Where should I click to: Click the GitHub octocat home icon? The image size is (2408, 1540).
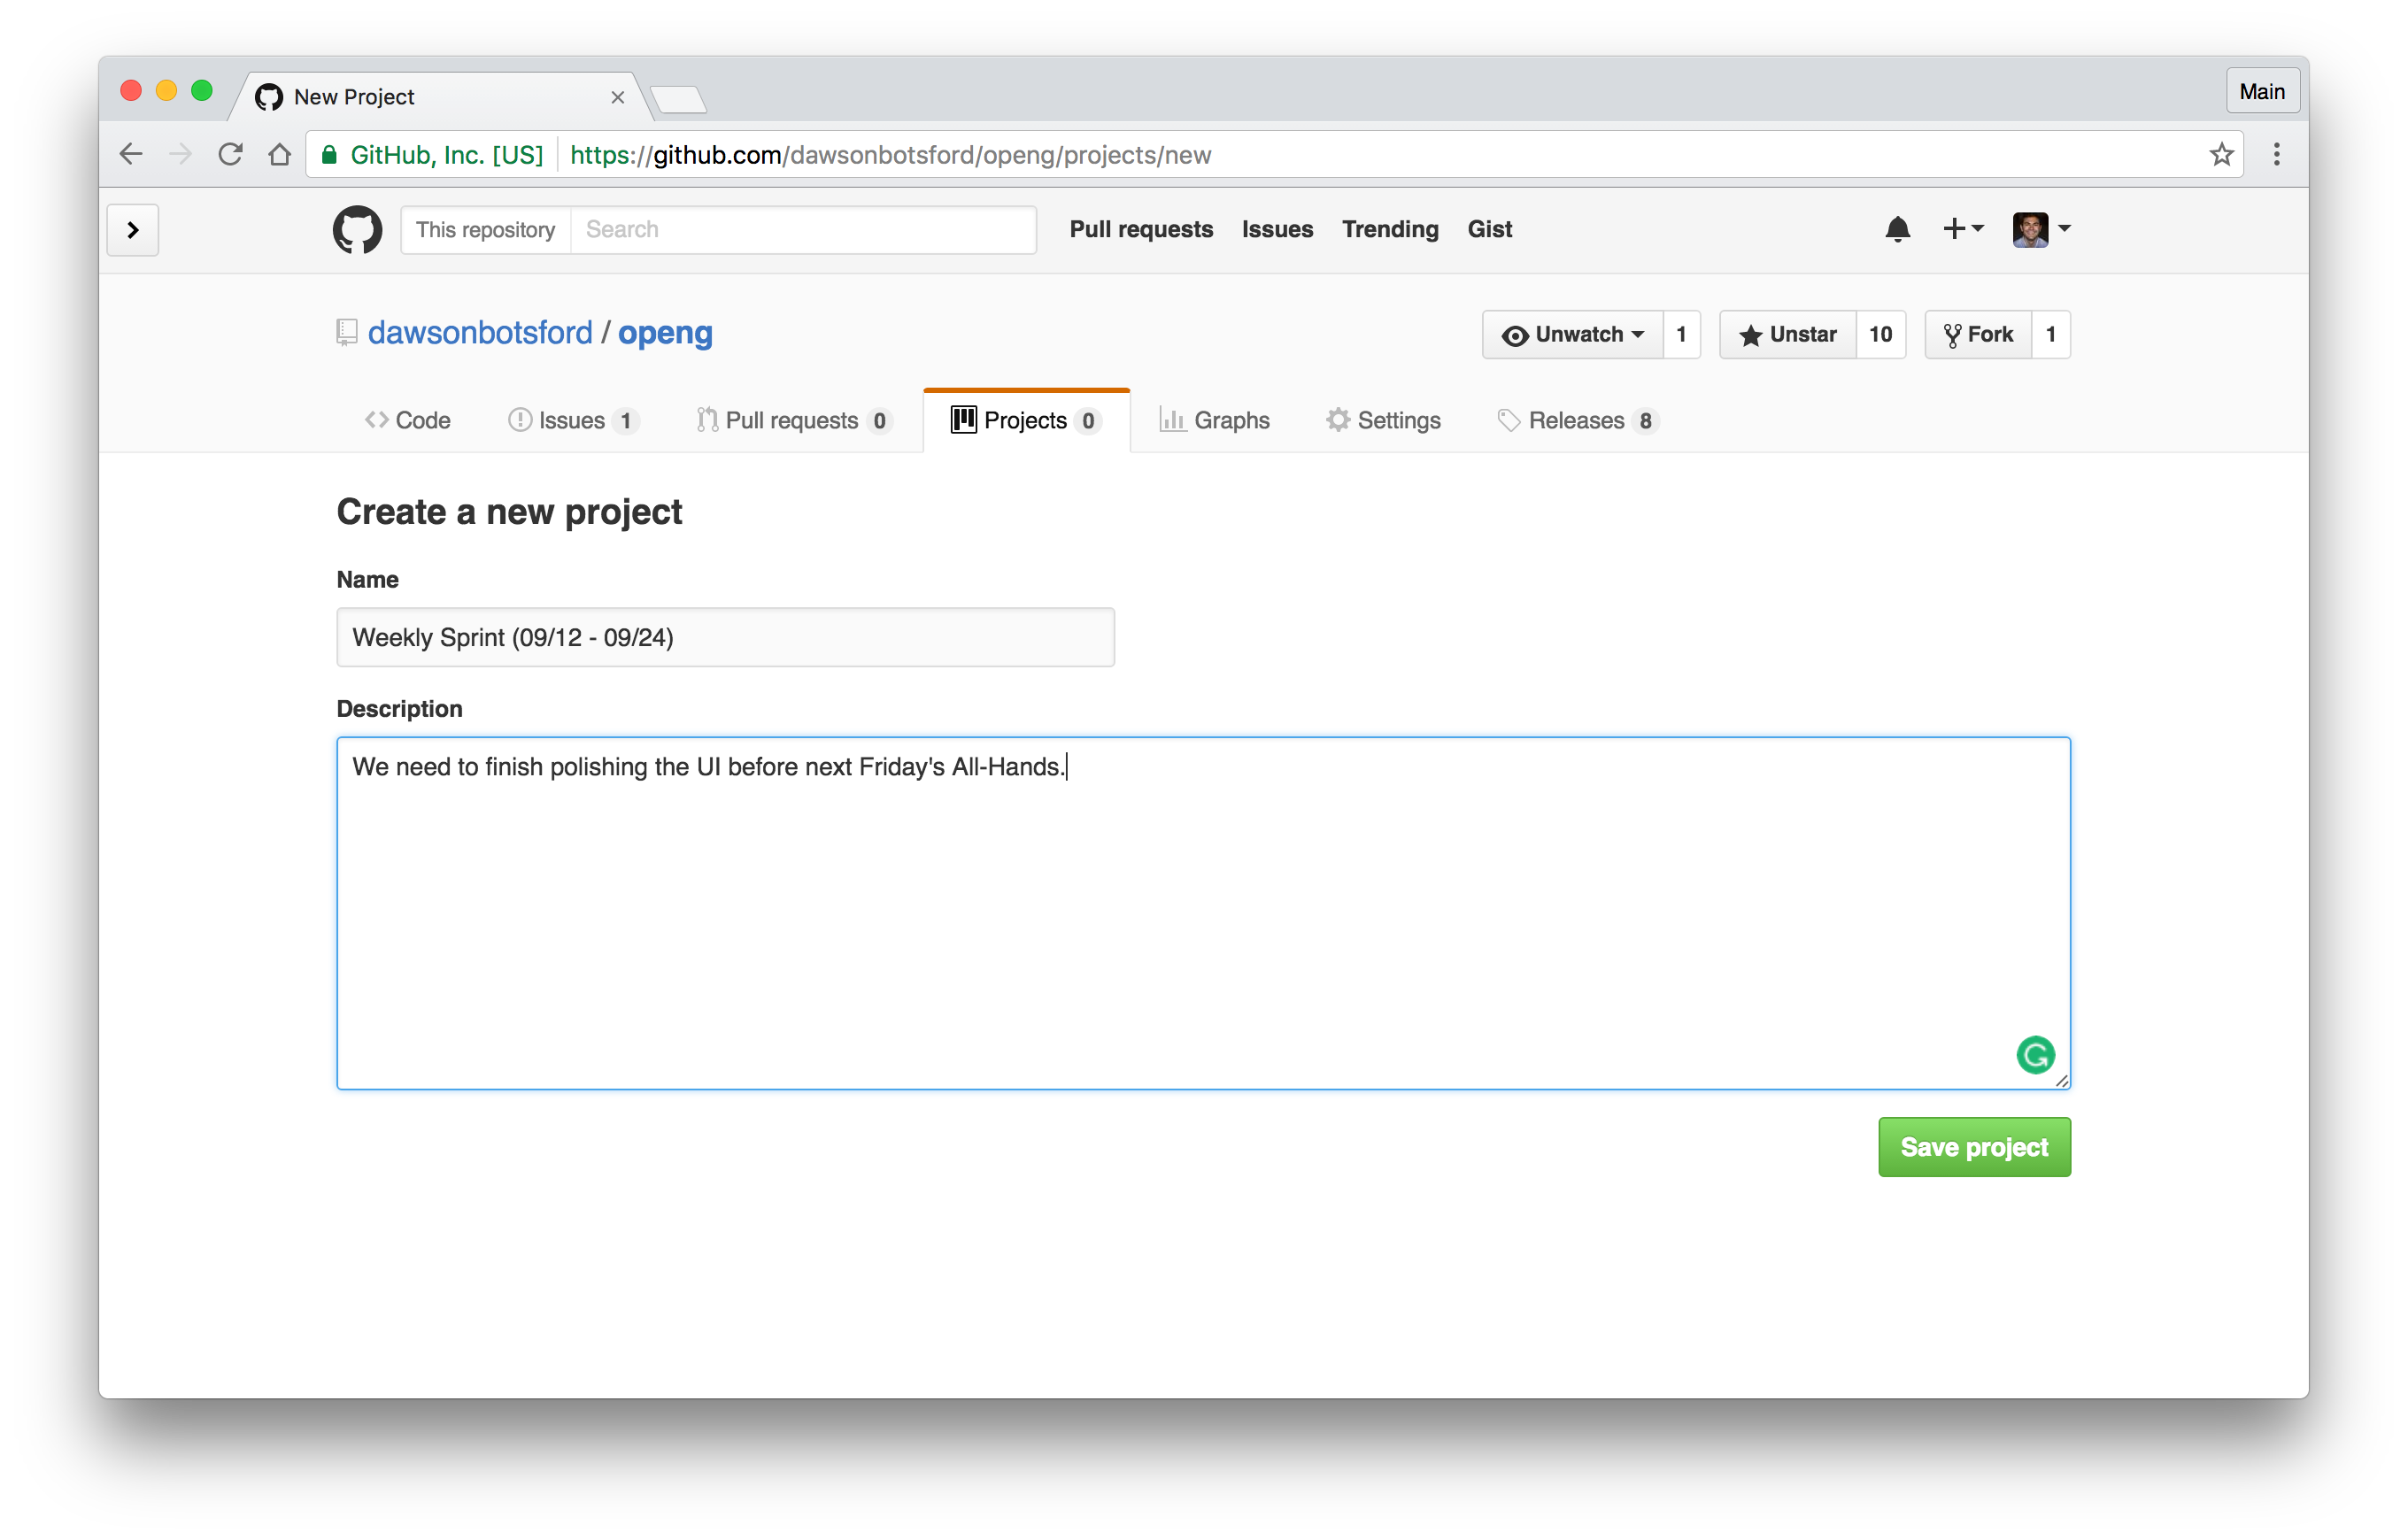356,229
